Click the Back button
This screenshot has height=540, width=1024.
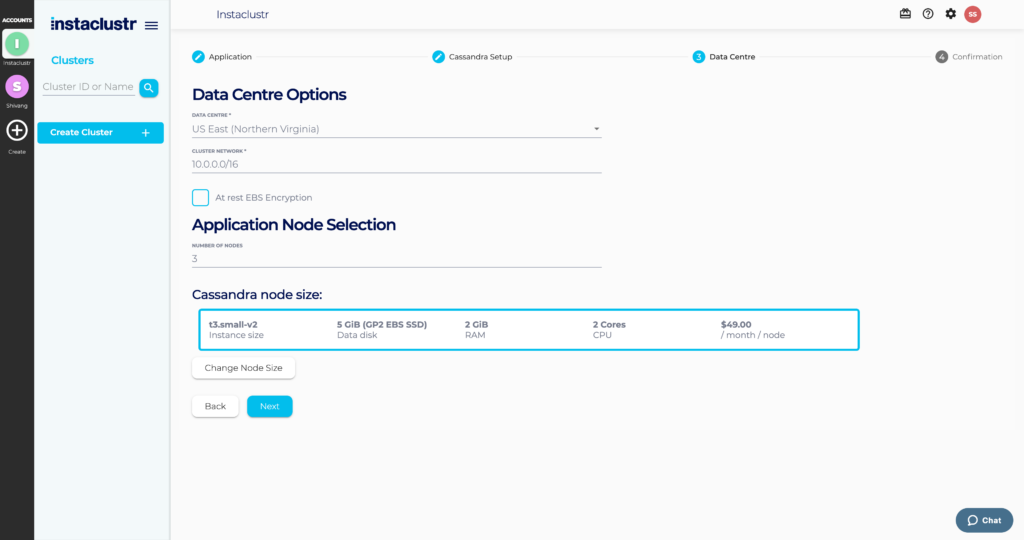215,406
